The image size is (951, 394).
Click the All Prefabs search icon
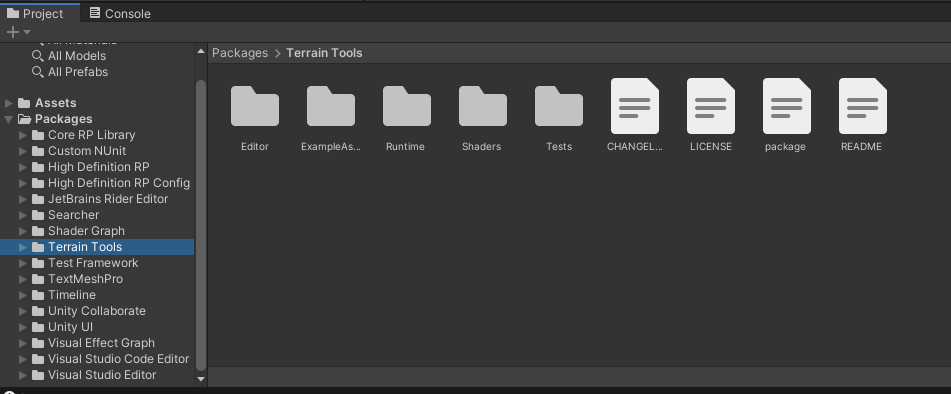click(38, 72)
